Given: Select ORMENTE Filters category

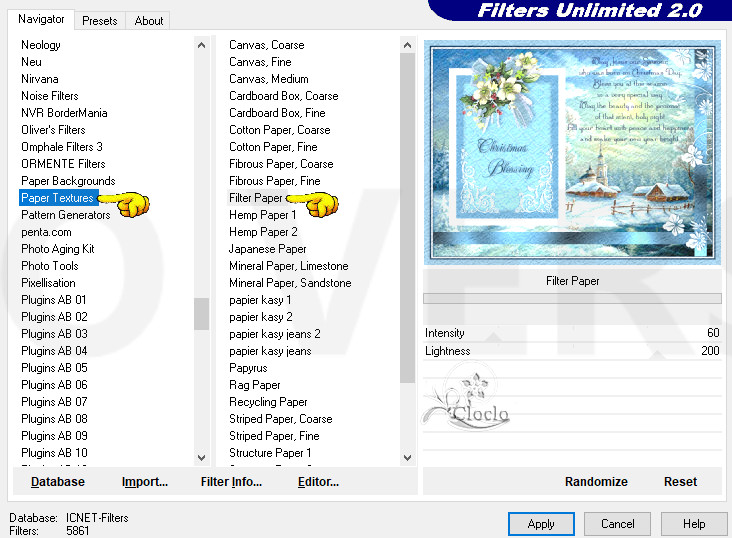Looking at the screenshot, I should pos(63,164).
